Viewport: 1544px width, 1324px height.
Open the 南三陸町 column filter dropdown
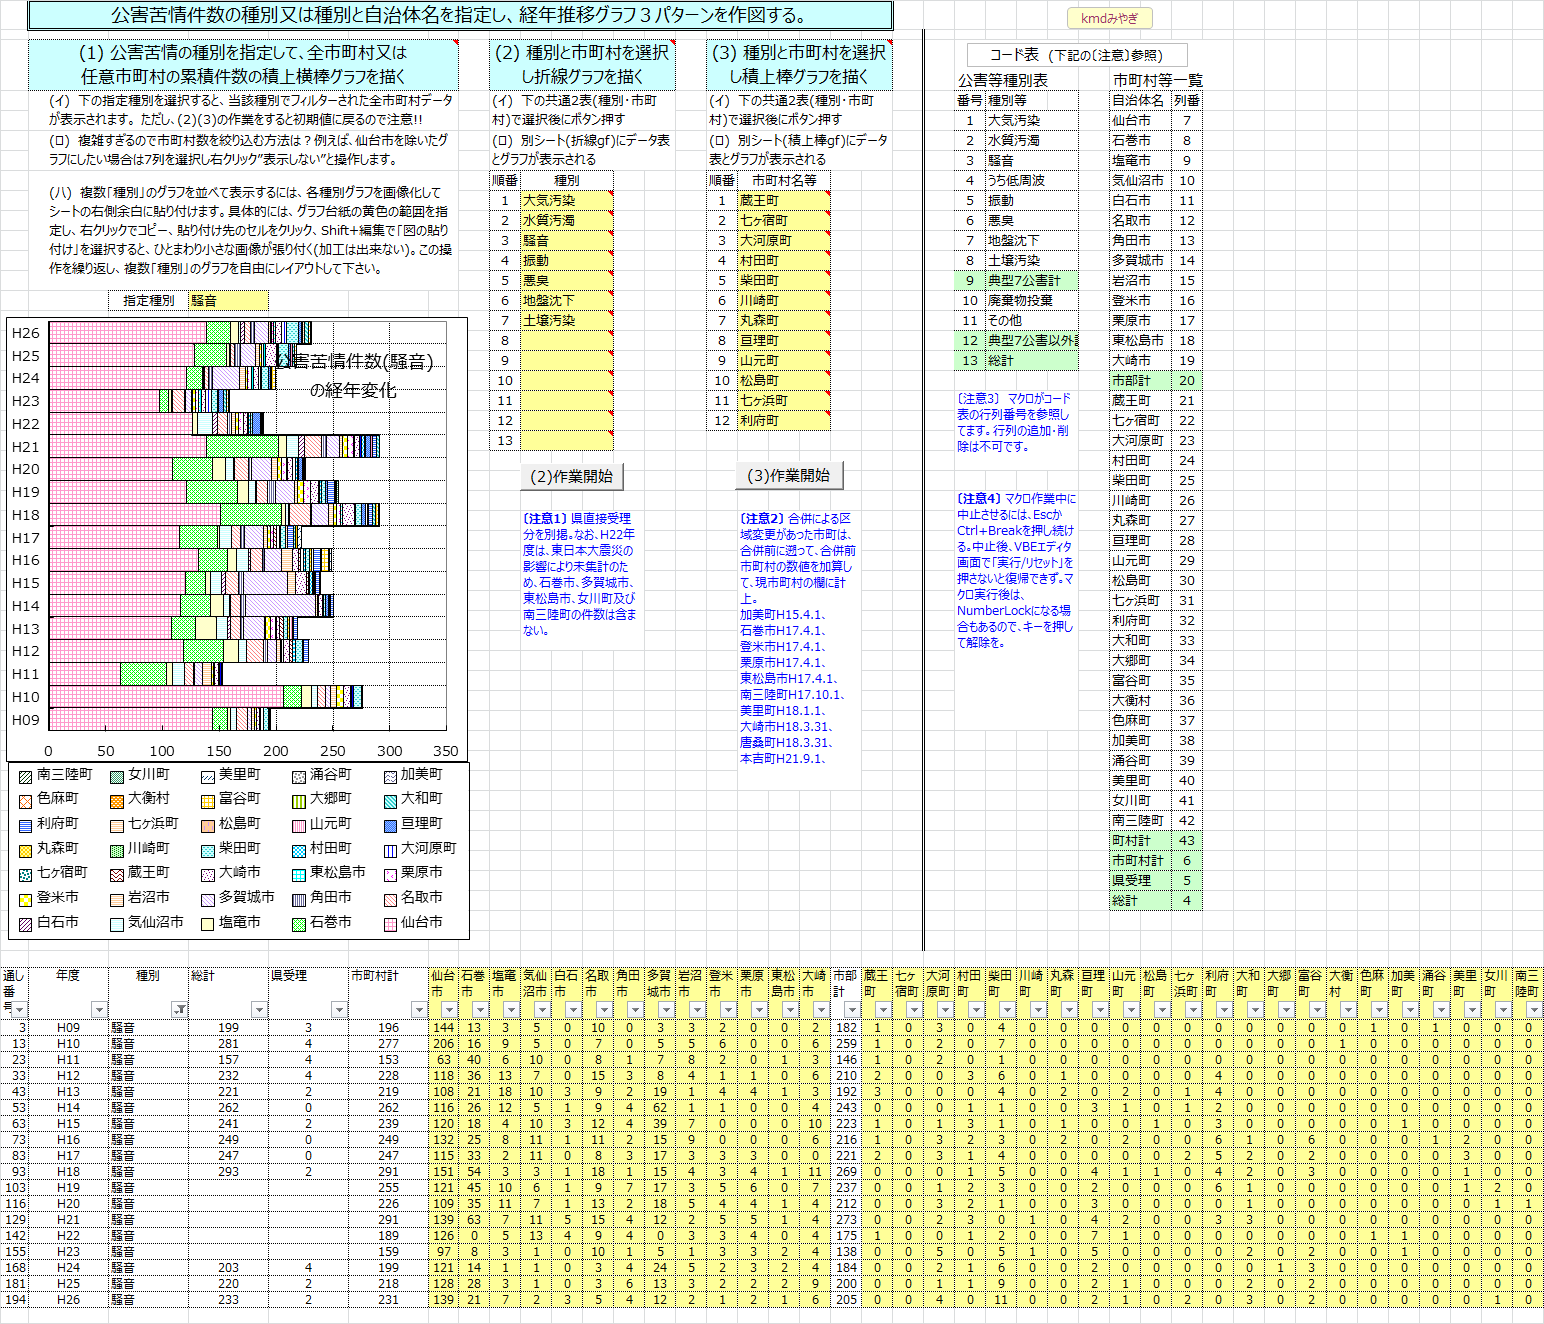point(1535,1010)
